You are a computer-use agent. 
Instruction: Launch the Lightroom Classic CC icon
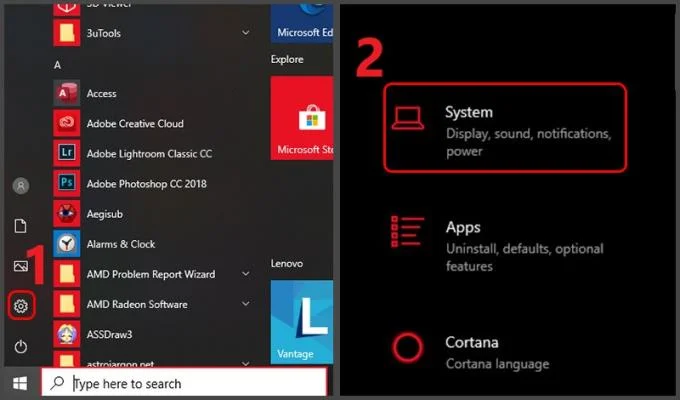click(66, 153)
